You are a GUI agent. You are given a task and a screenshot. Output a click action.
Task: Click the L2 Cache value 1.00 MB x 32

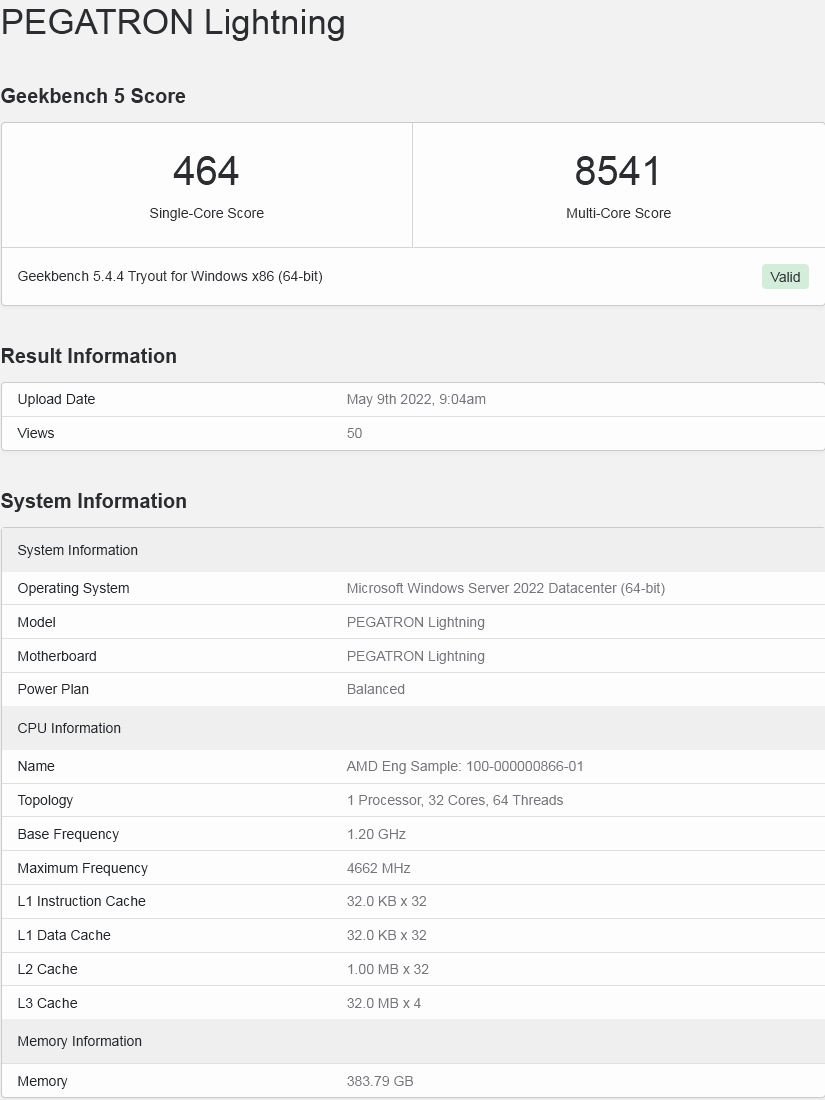[387, 969]
